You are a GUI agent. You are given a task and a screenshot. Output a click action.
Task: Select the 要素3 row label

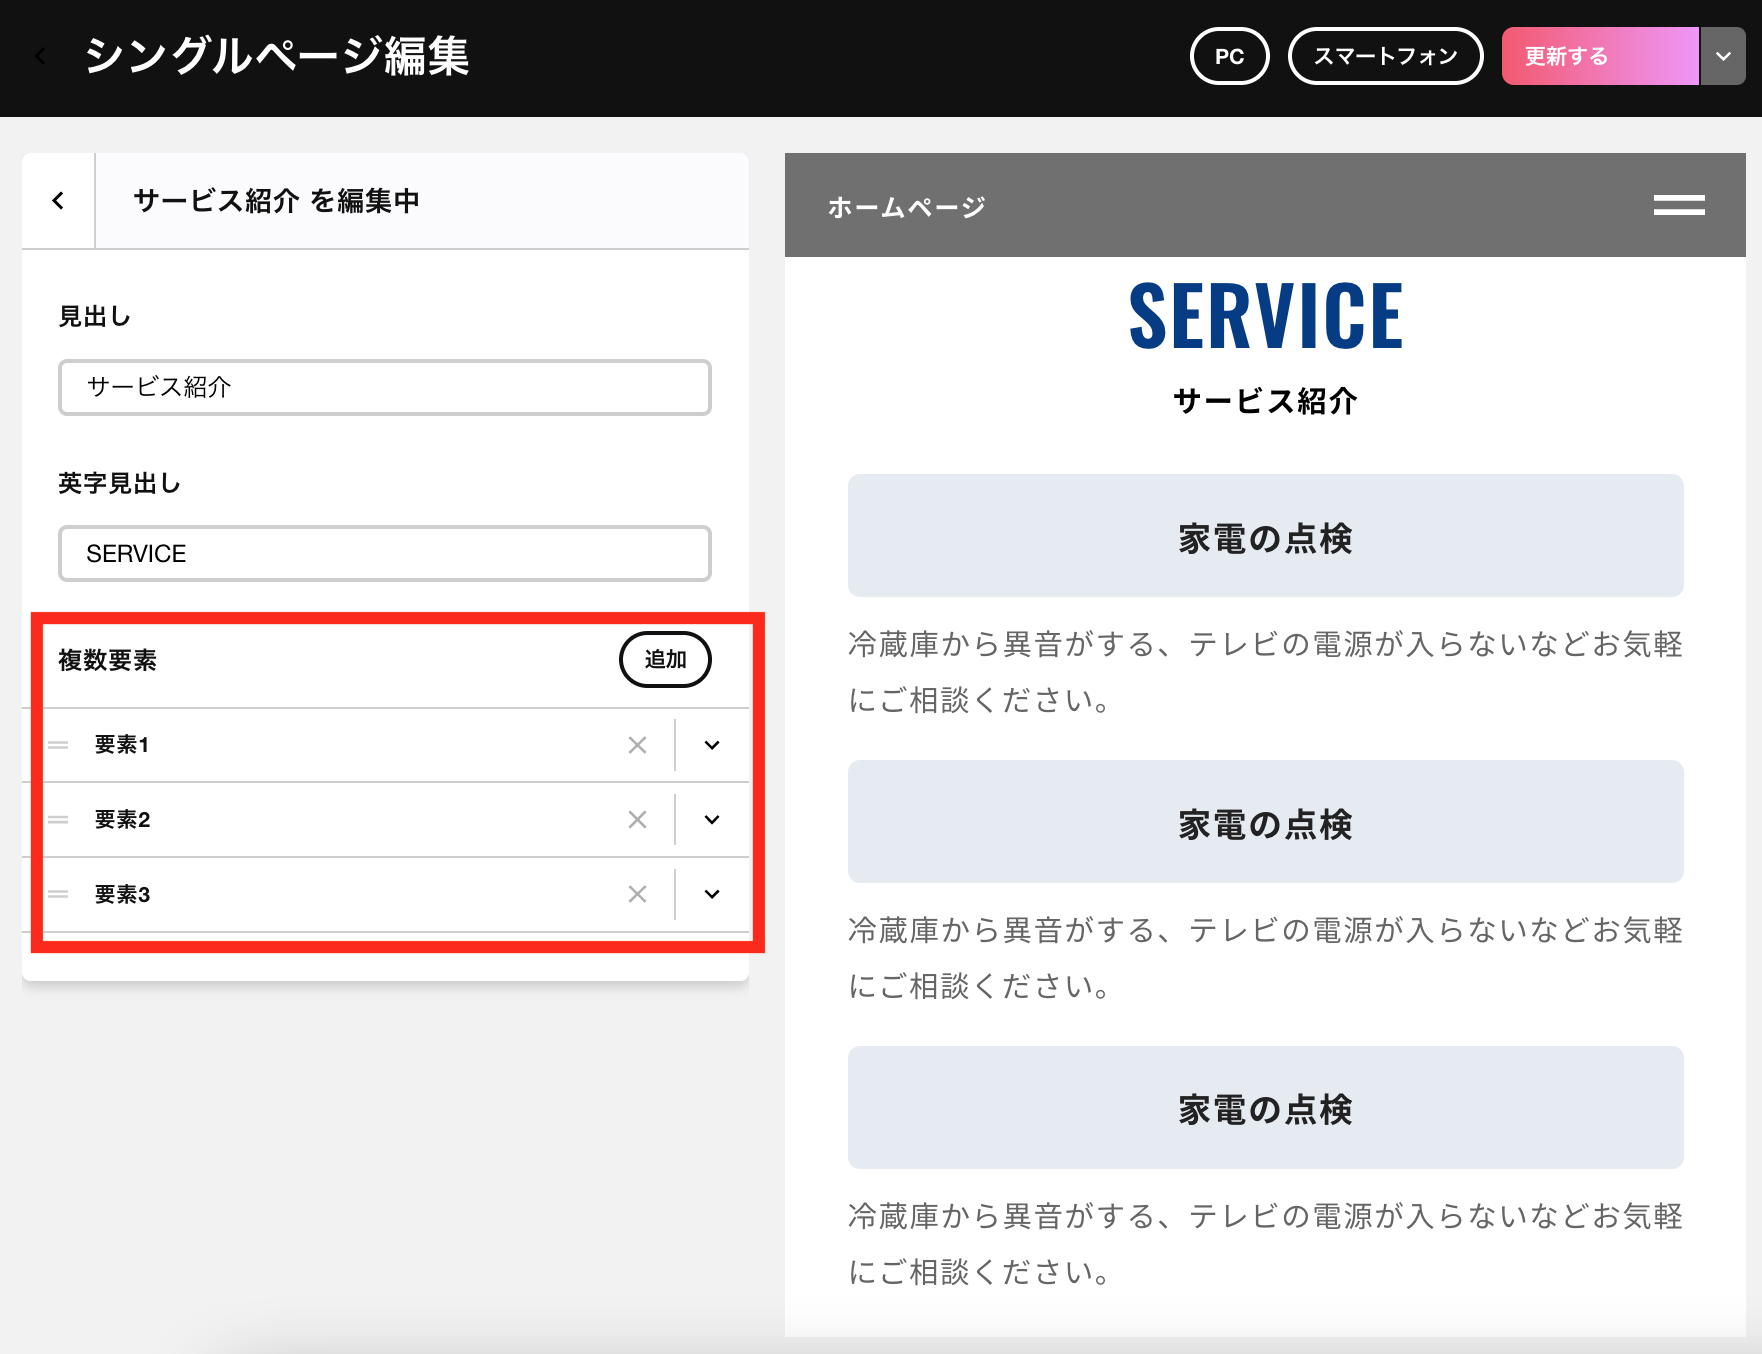click(122, 894)
